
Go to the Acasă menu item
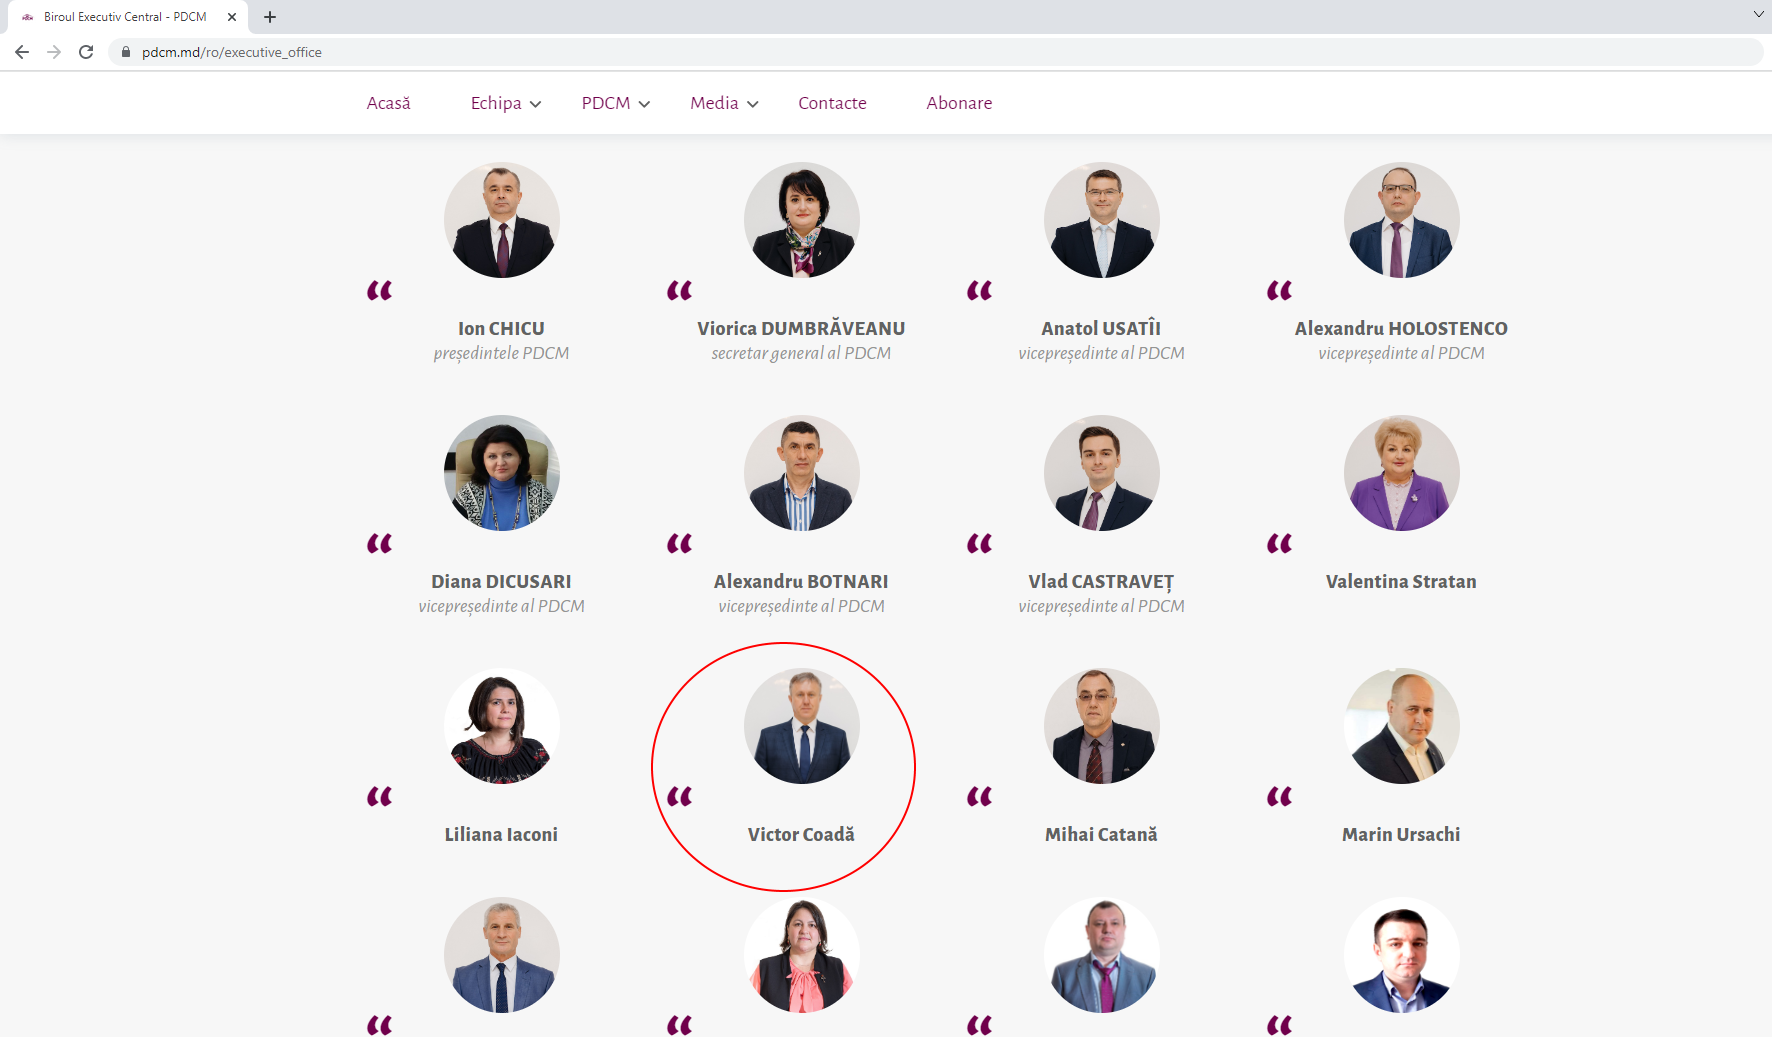pyautogui.click(x=389, y=103)
